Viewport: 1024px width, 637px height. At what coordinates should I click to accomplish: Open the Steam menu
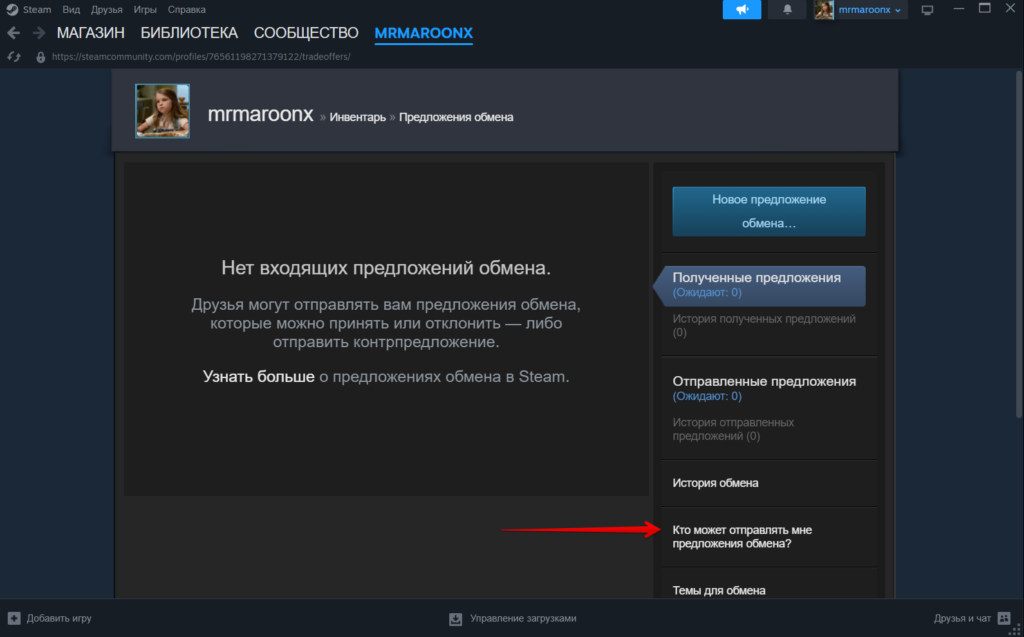tap(37, 10)
